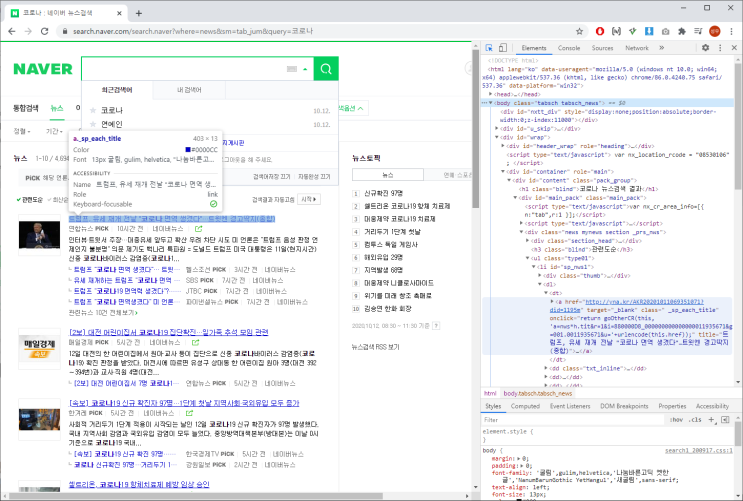743x501 pixels.
Task: Open the on-screen keyboard icon in search box
Action: coord(292,69)
